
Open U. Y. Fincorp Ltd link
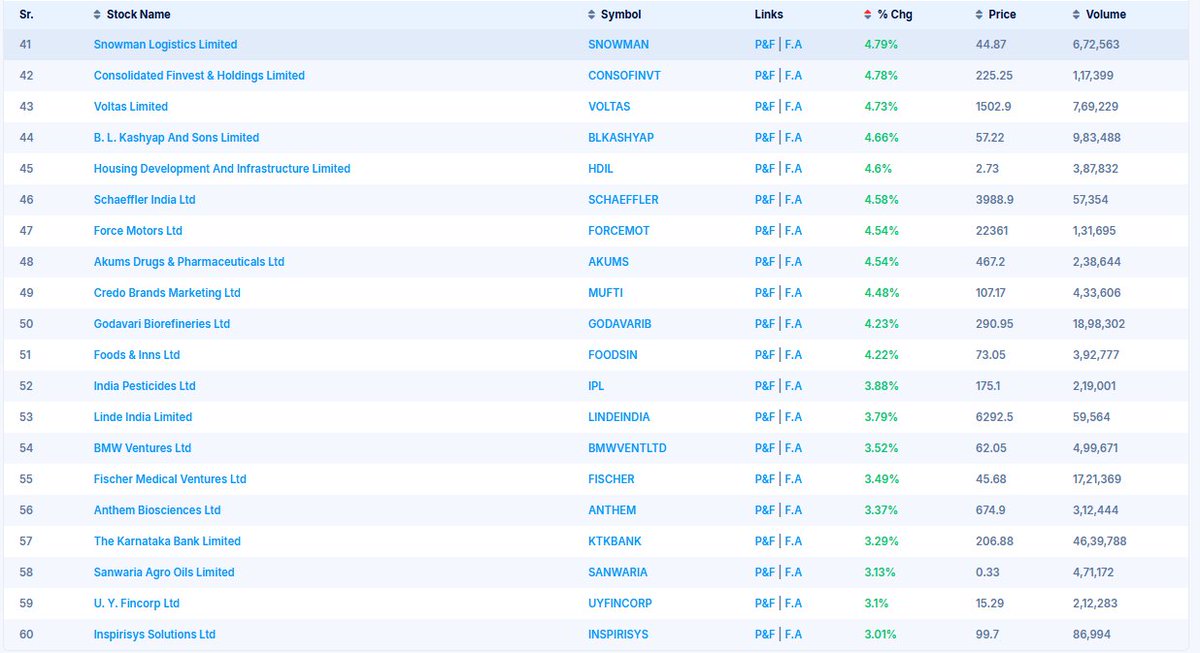click(x=136, y=602)
